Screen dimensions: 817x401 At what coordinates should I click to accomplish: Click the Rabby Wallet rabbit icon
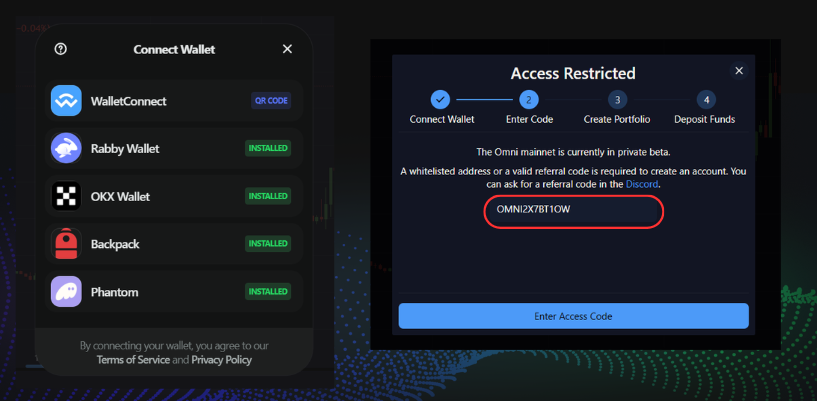[x=66, y=148]
